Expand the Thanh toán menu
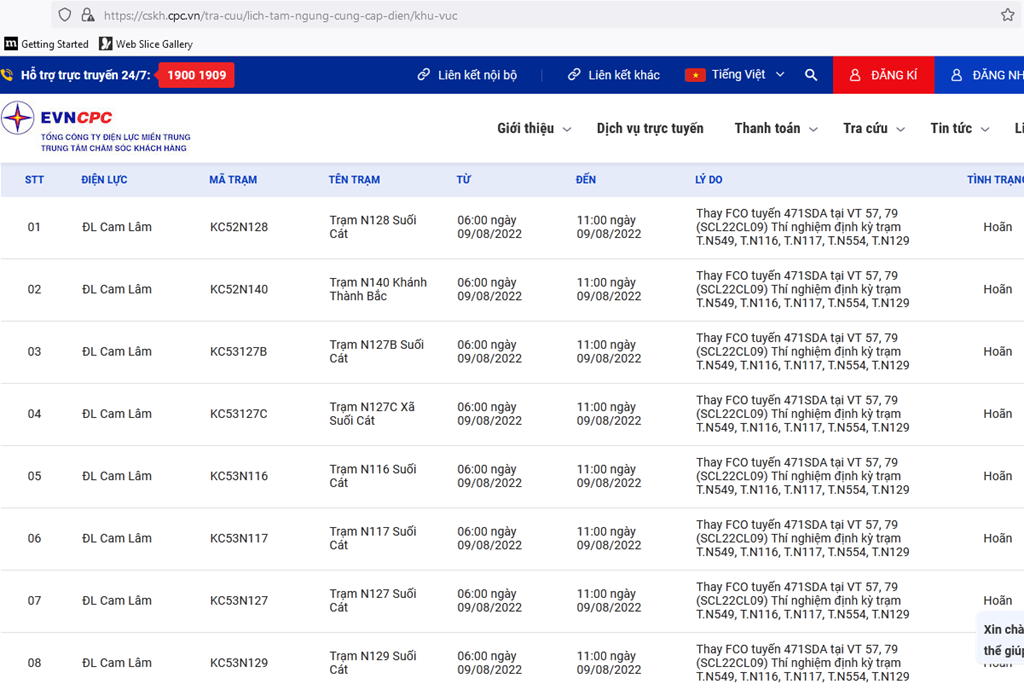The image size is (1024, 690). pos(775,128)
